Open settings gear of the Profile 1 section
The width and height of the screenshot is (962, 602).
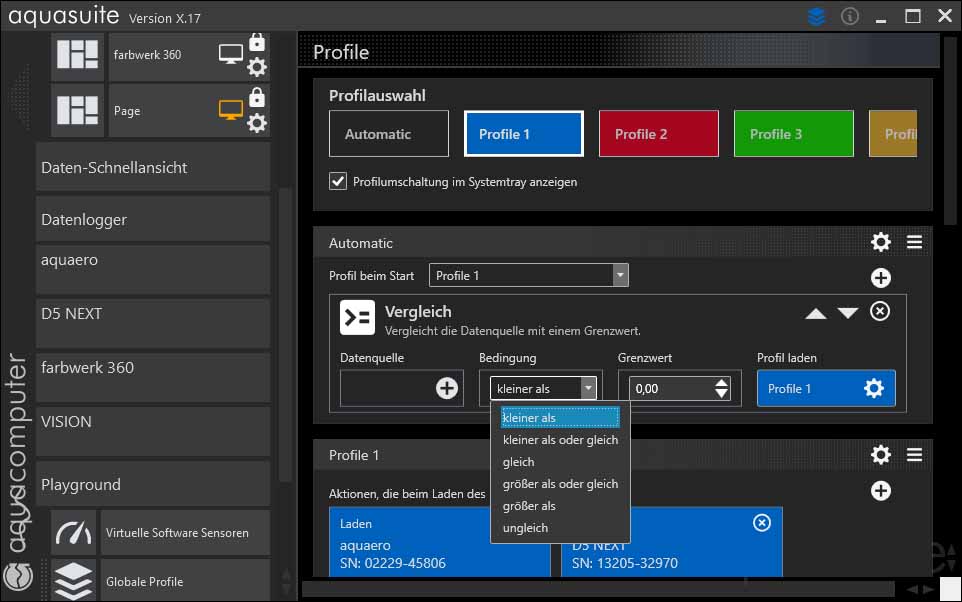tap(880, 455)
